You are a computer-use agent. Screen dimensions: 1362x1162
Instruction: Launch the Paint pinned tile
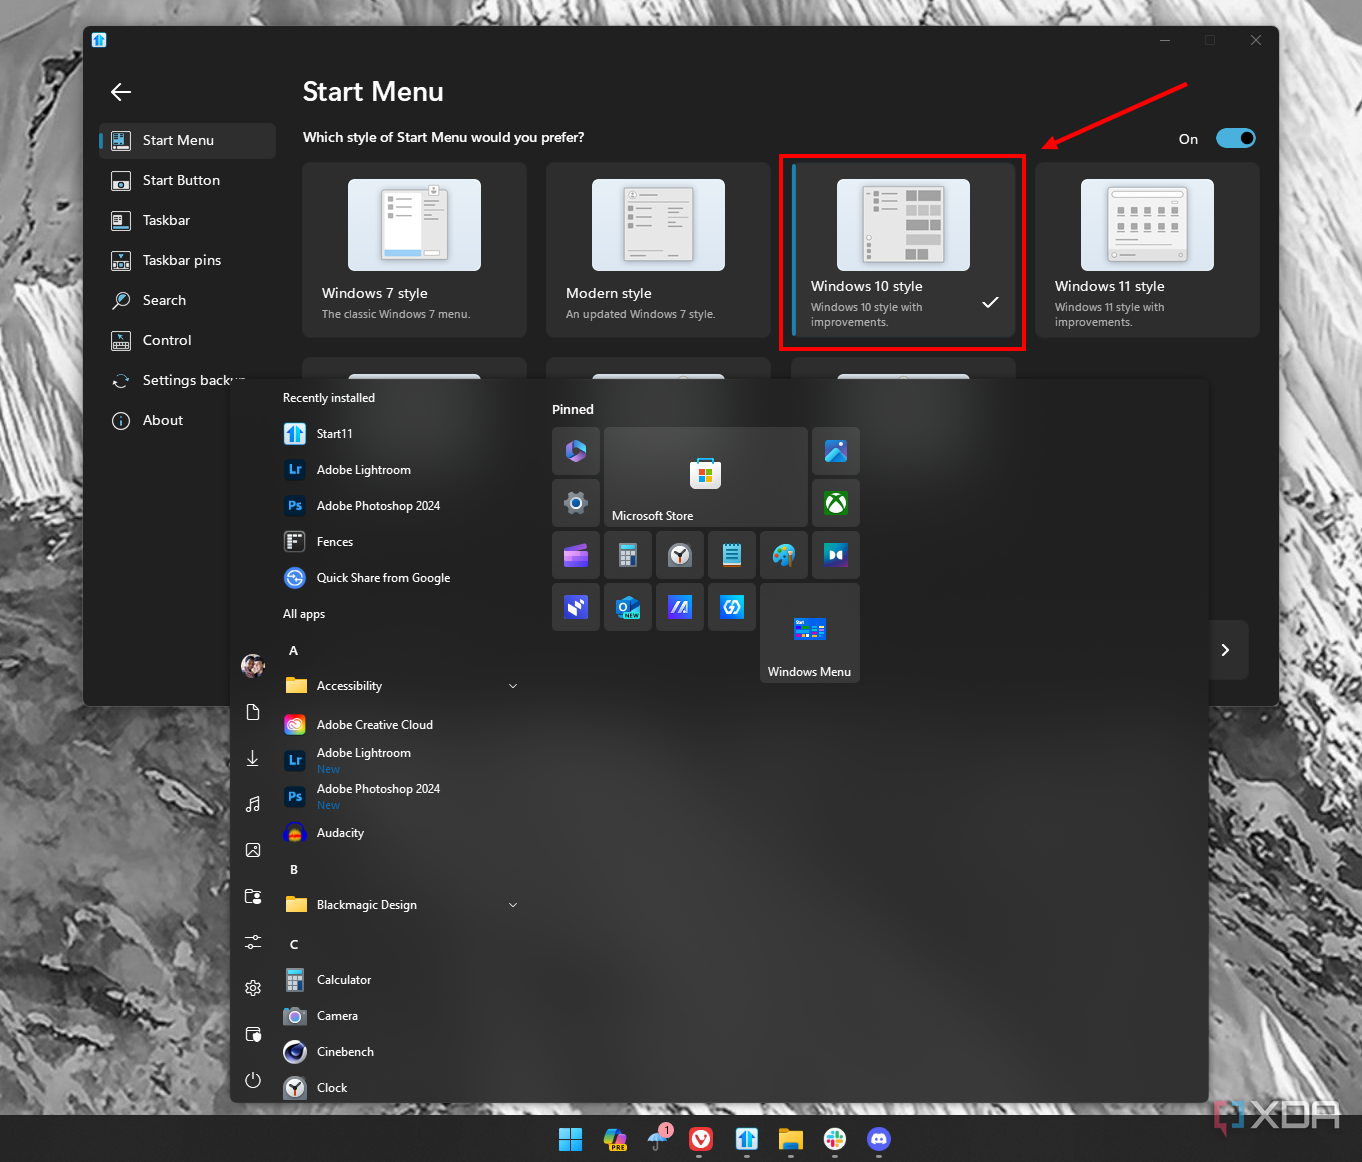[784, 555]
